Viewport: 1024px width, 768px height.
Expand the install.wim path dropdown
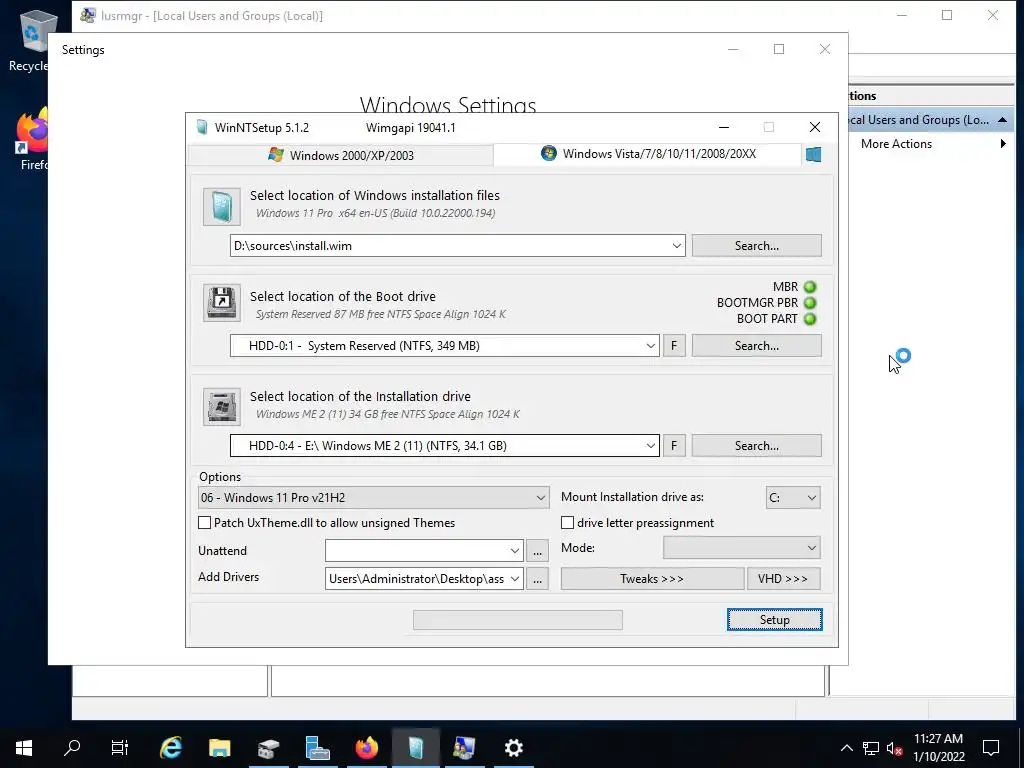pos(677,246)
